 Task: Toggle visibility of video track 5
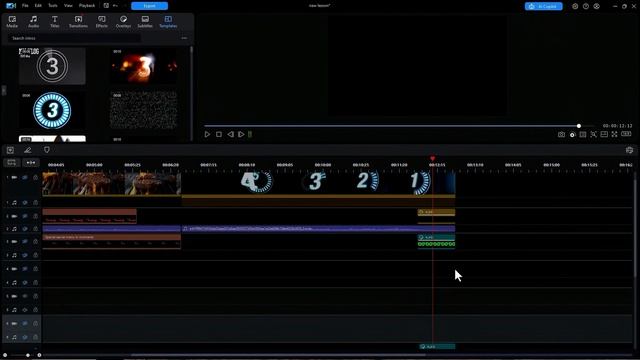click(x=25, y=296)
